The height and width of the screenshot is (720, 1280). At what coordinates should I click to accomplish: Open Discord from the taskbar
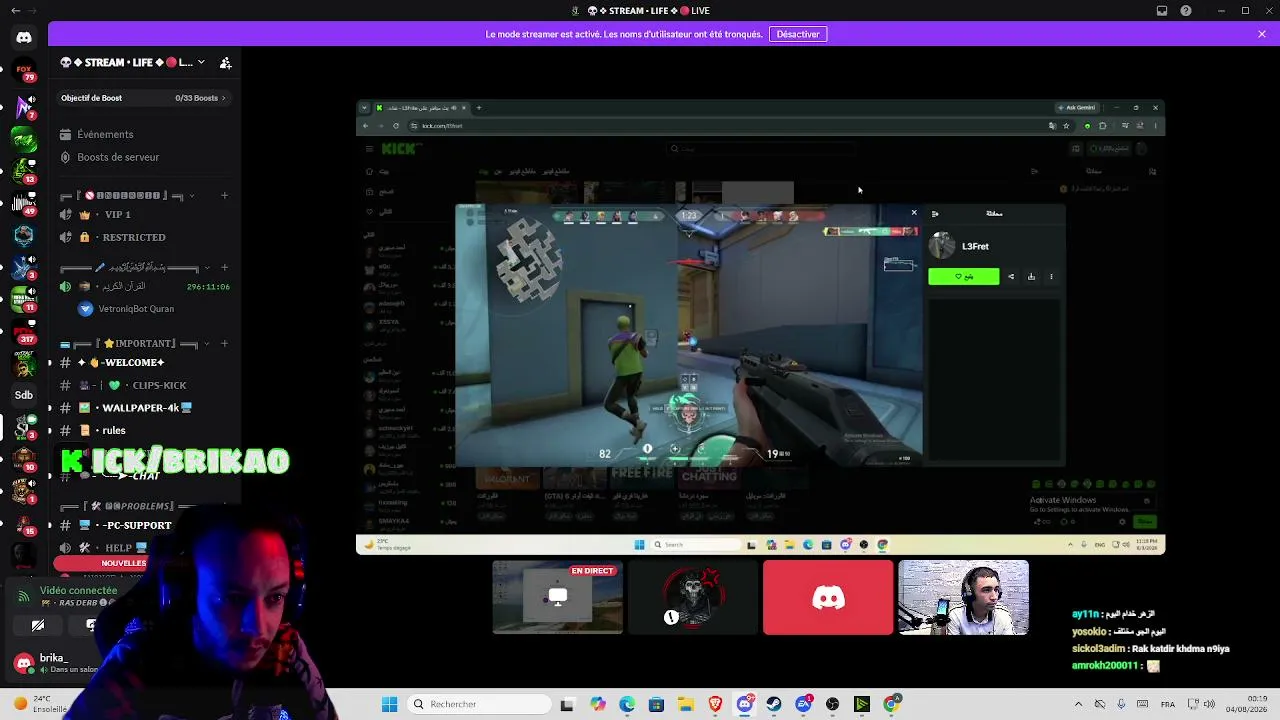tap(745, 704)
